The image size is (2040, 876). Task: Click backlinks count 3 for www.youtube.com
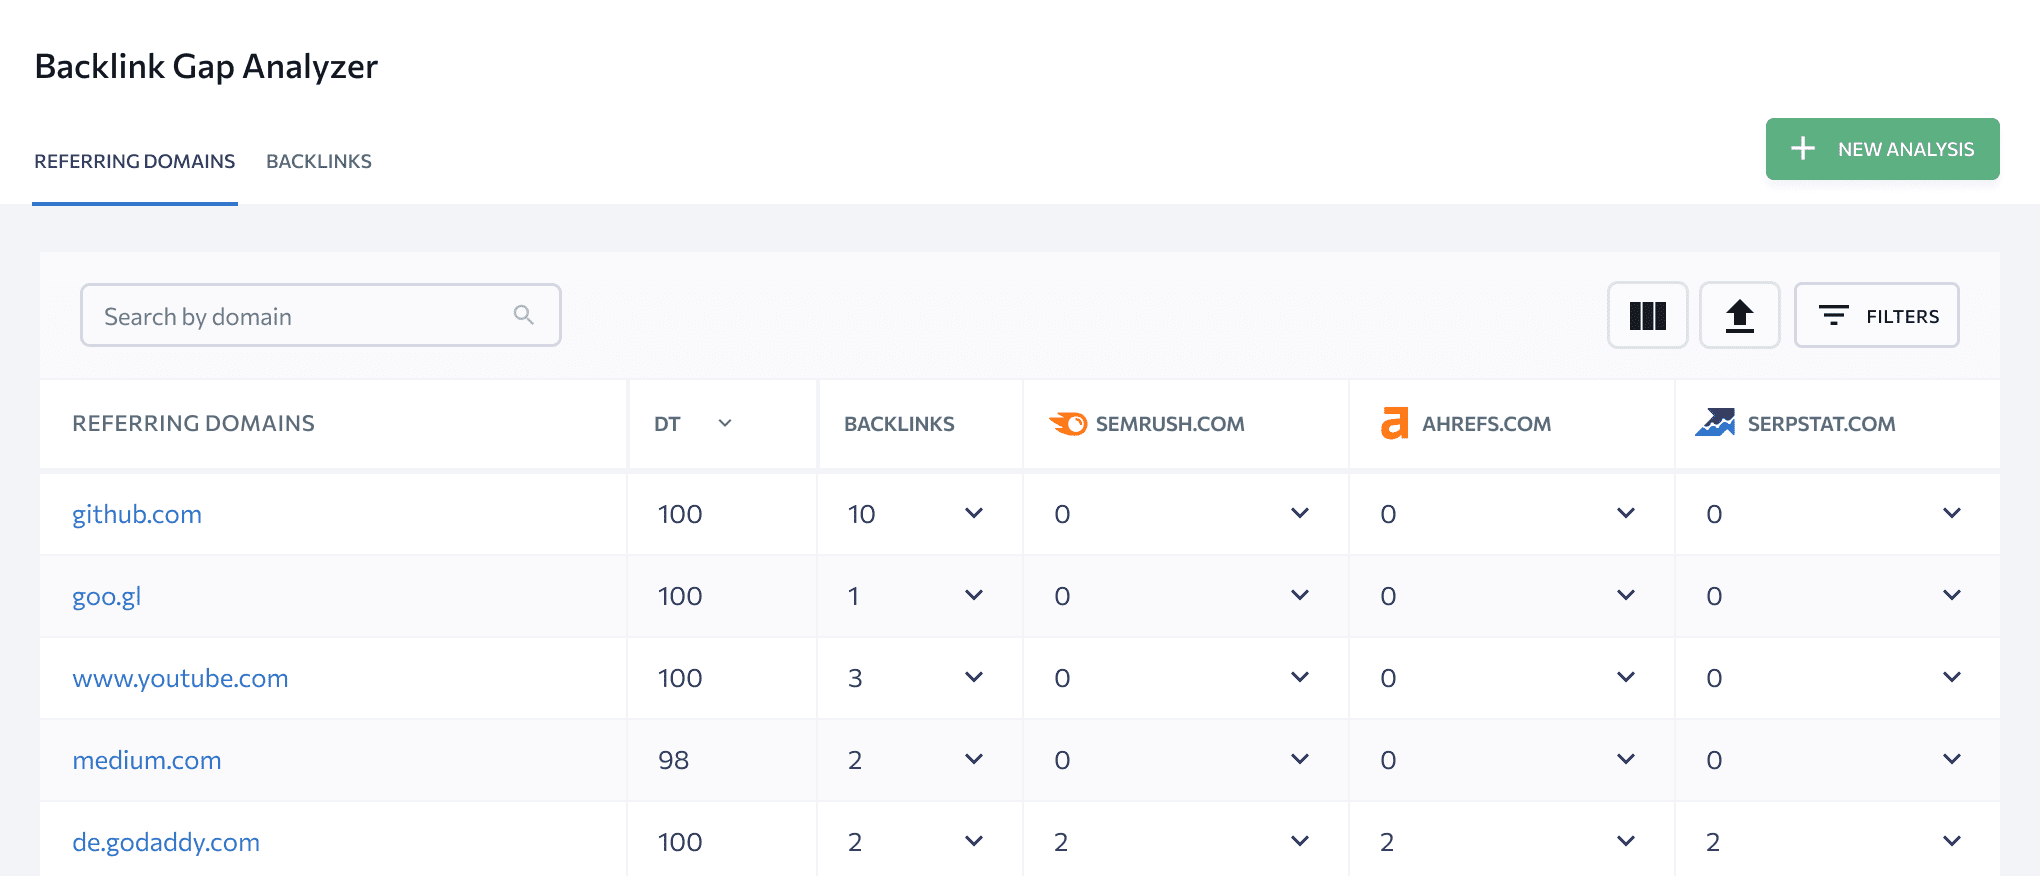click(855, 678)
